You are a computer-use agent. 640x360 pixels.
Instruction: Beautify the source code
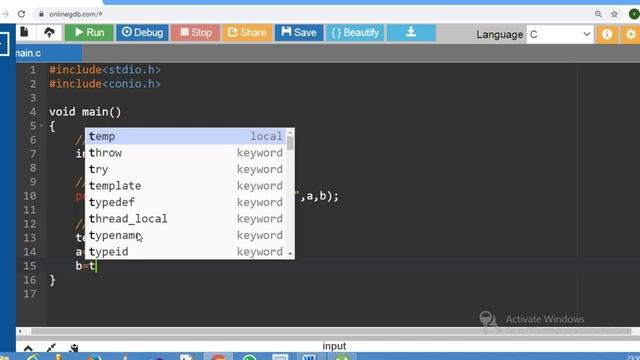(355, 33)
